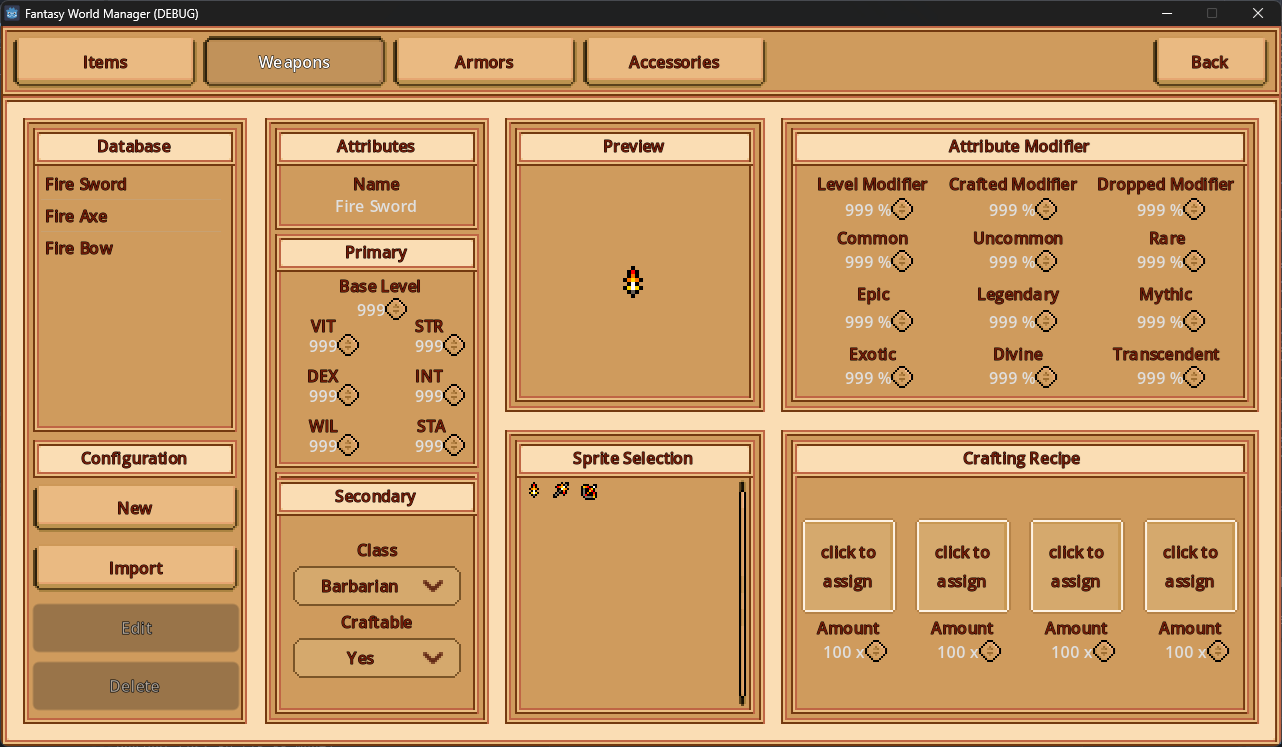Select the fire sword sprite in Sprite Selection

pyautogui.click(x=534, y=490)
